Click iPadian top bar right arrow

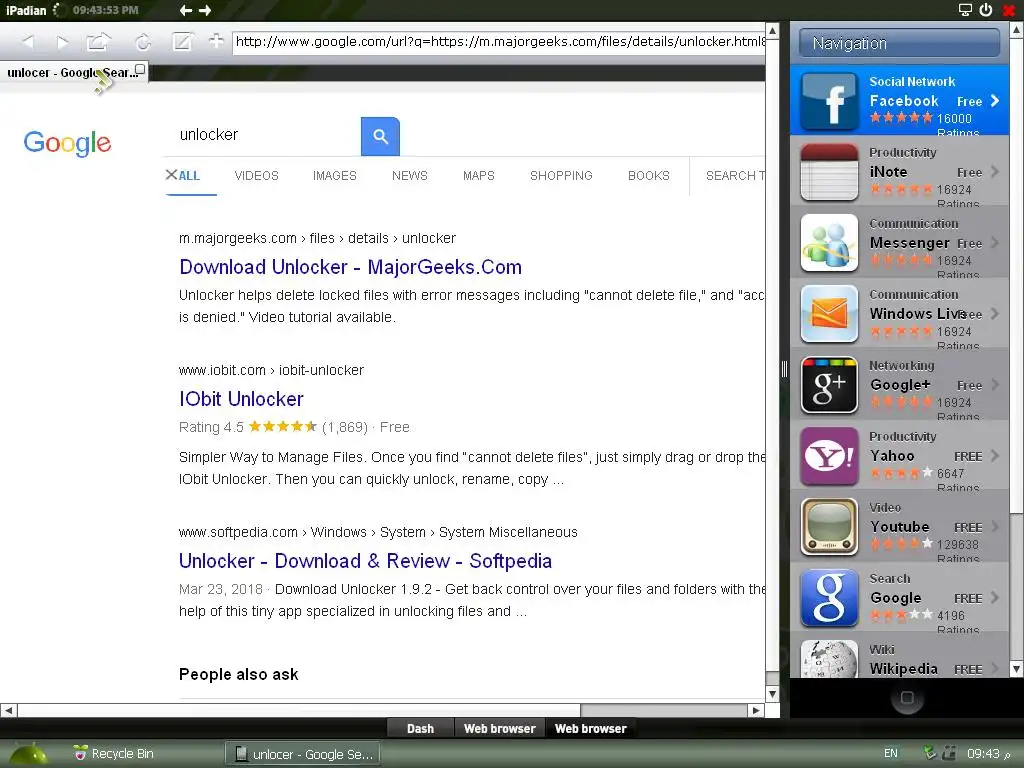point(205,10)
